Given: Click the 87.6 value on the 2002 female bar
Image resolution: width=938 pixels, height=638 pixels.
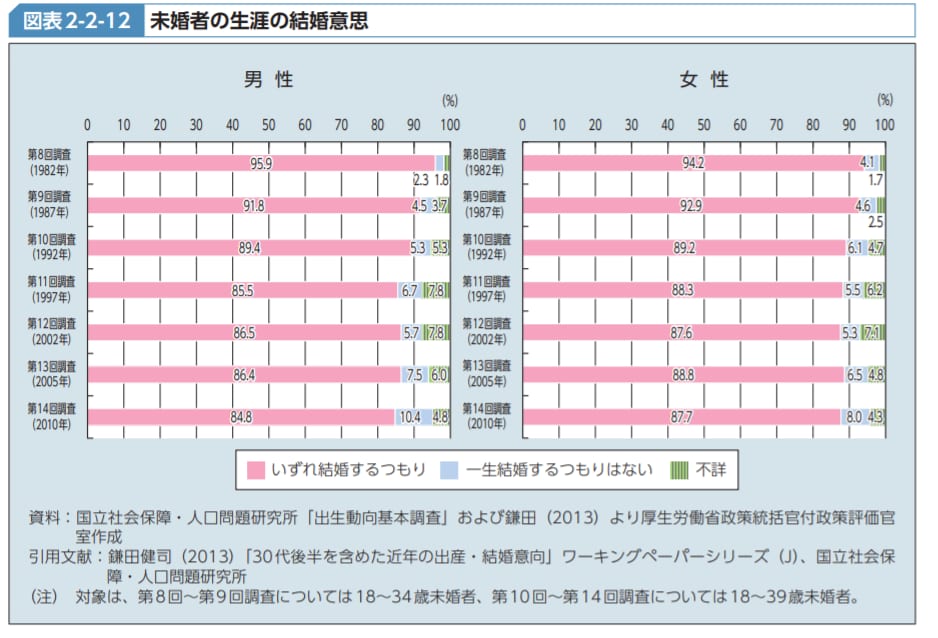Looking at the screenshot, I should (681, 332).
